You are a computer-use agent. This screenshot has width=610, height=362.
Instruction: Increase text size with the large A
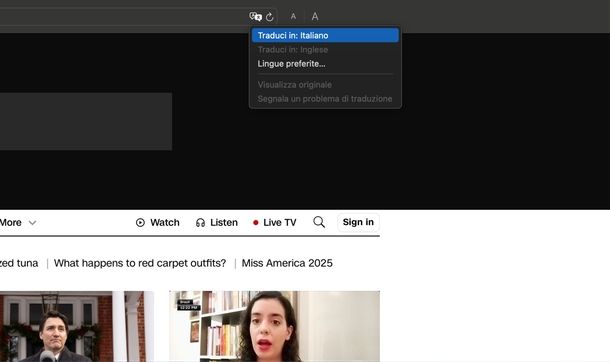[x=315, y=16]
